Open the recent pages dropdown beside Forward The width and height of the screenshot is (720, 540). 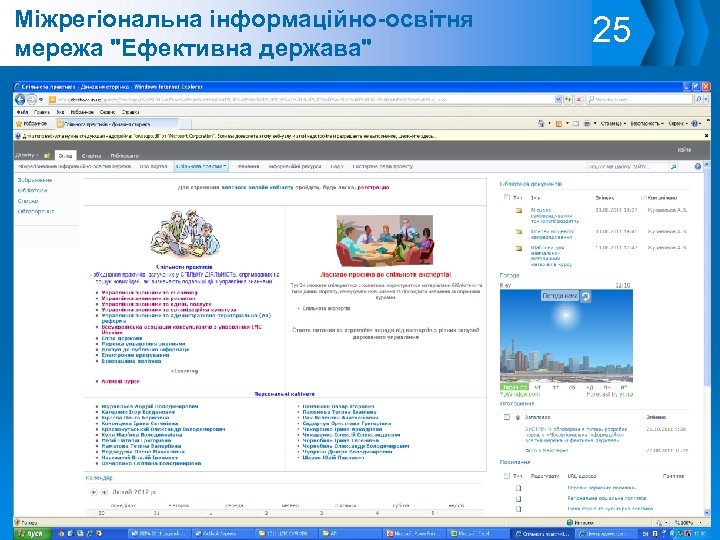point(41,99)
